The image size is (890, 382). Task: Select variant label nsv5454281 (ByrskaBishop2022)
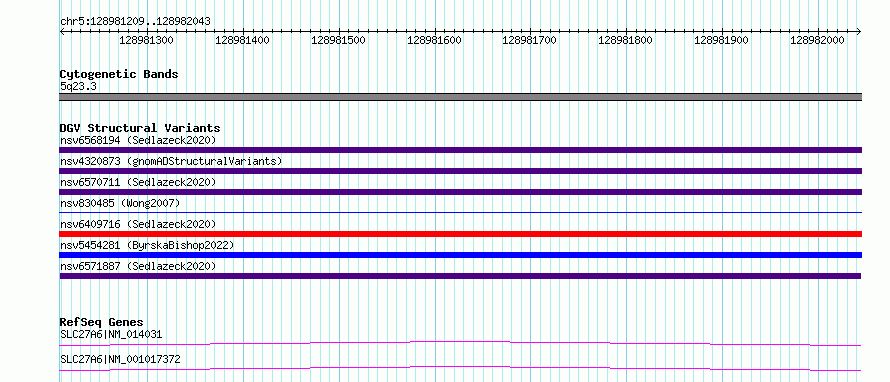[147, 245]
